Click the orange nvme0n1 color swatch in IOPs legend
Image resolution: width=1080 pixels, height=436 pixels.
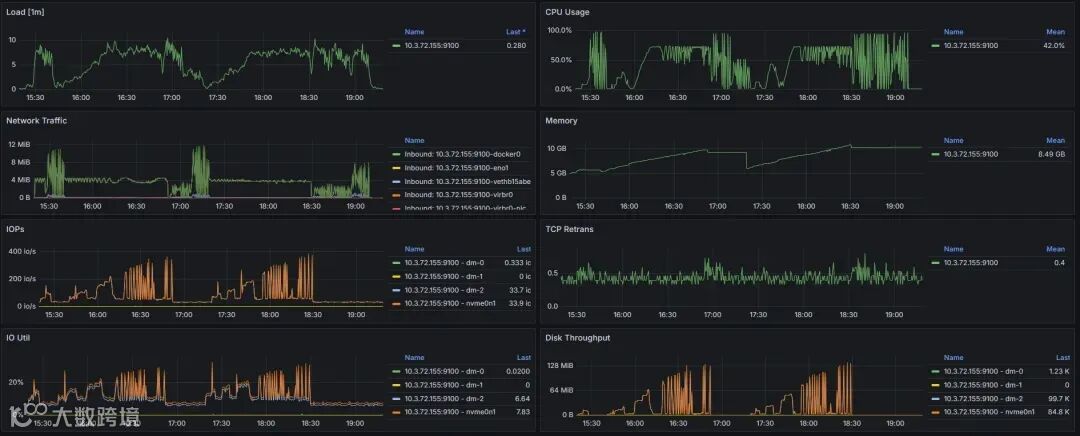click(x=395, y=304)
